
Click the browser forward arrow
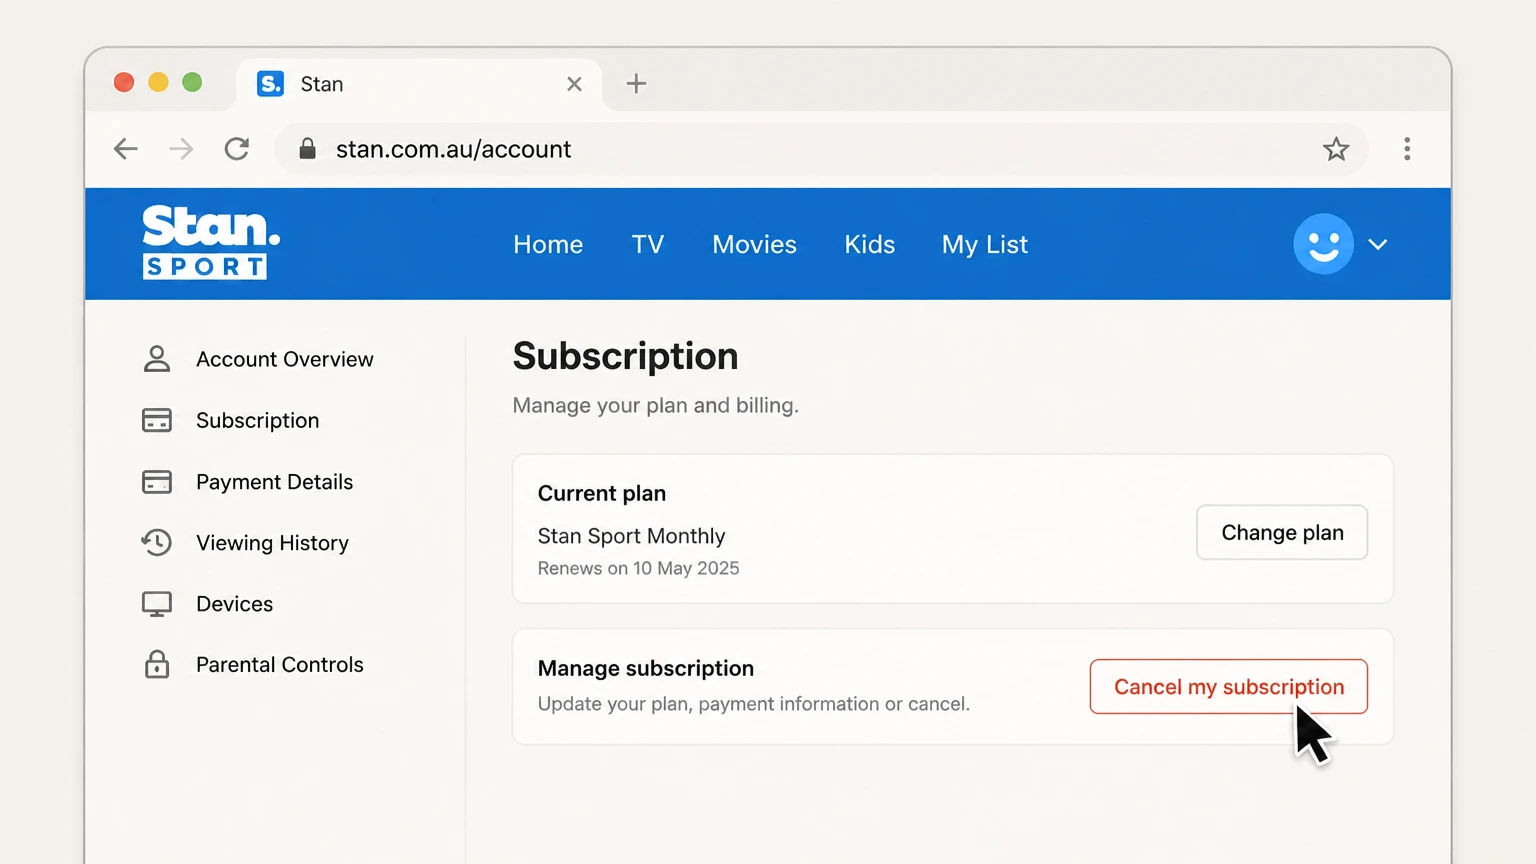click(181, 149)
